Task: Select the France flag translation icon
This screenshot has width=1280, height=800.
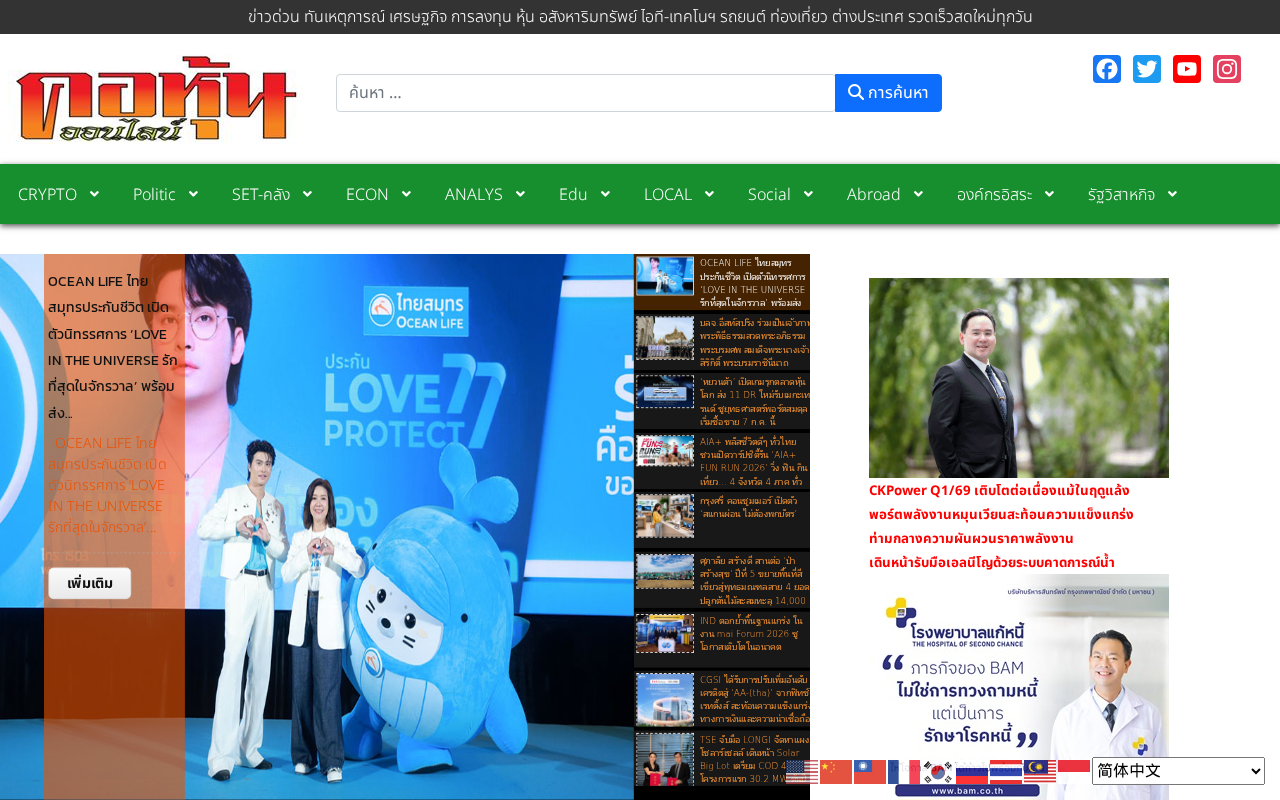Action: pyautogui.click(x=904, y=771)
